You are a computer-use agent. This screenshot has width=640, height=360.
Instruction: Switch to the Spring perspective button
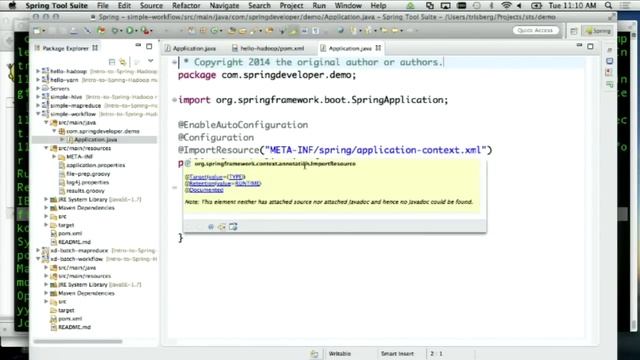pyautogui.click(x=598, y=31)
